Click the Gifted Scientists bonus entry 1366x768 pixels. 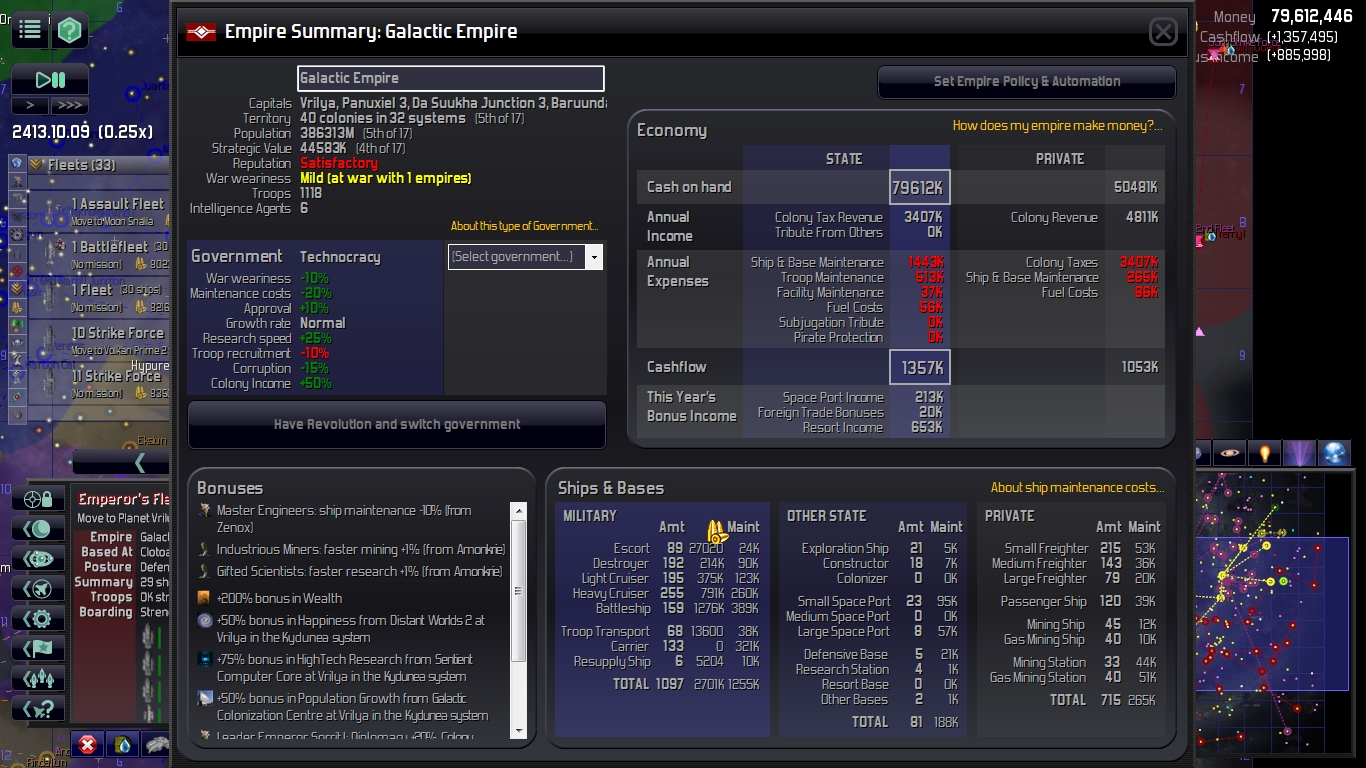coord(351,571)
